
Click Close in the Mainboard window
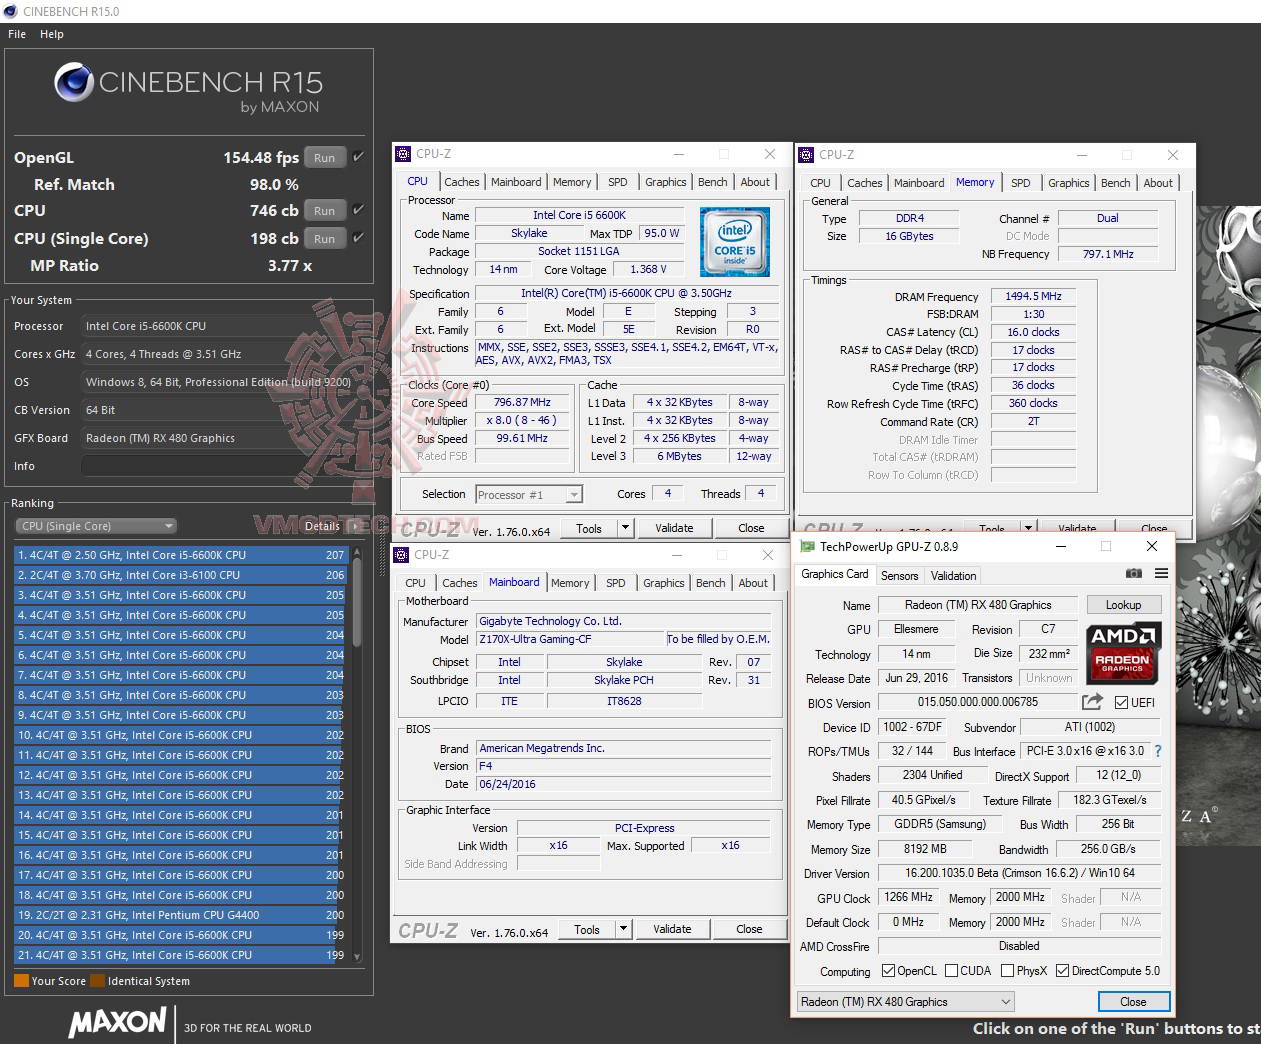749,929
